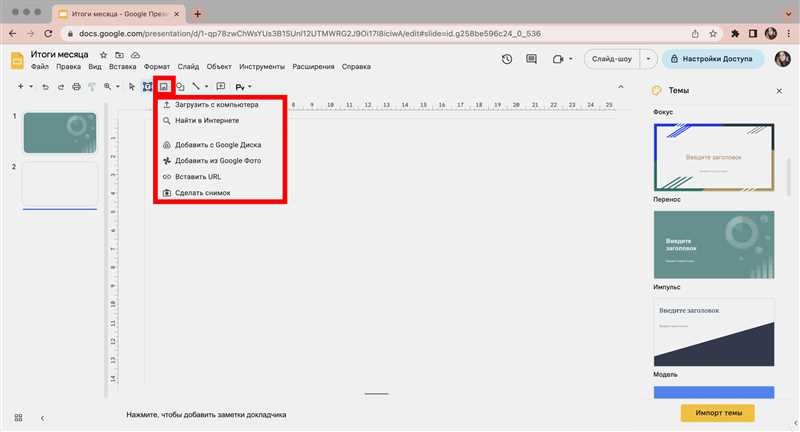Open the Ру input tools dropdown
The width and height of the screenshot is (800, 432).
(x=243, y=87)
